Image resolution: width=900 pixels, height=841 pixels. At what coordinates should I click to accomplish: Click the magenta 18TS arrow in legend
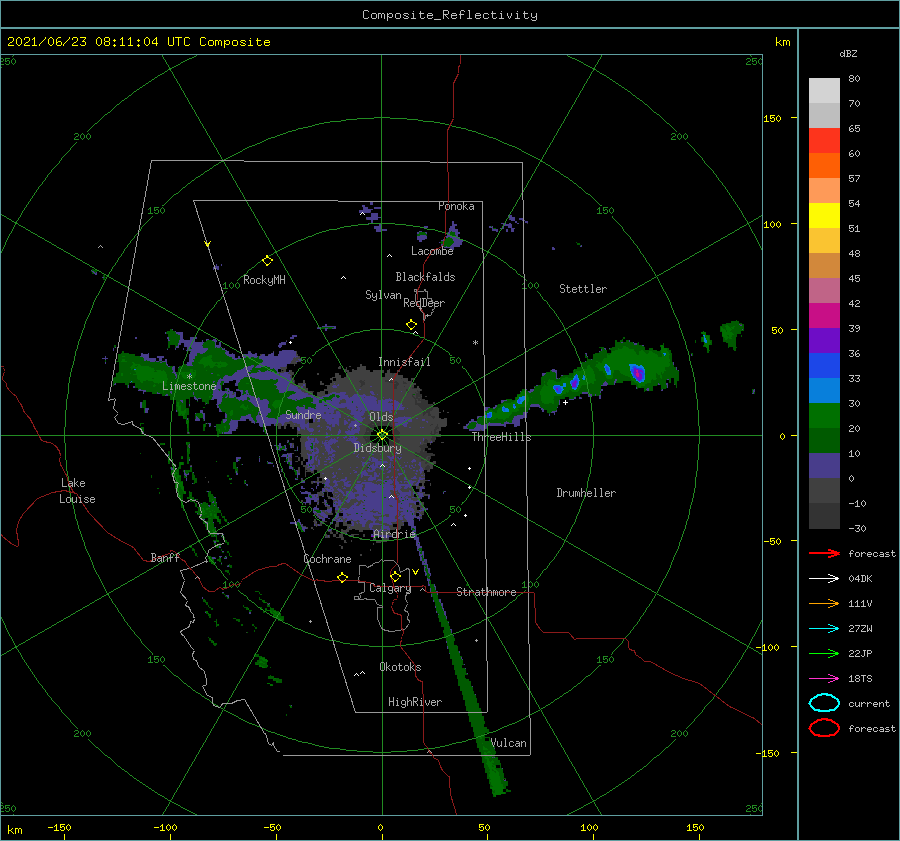point(824,679)
